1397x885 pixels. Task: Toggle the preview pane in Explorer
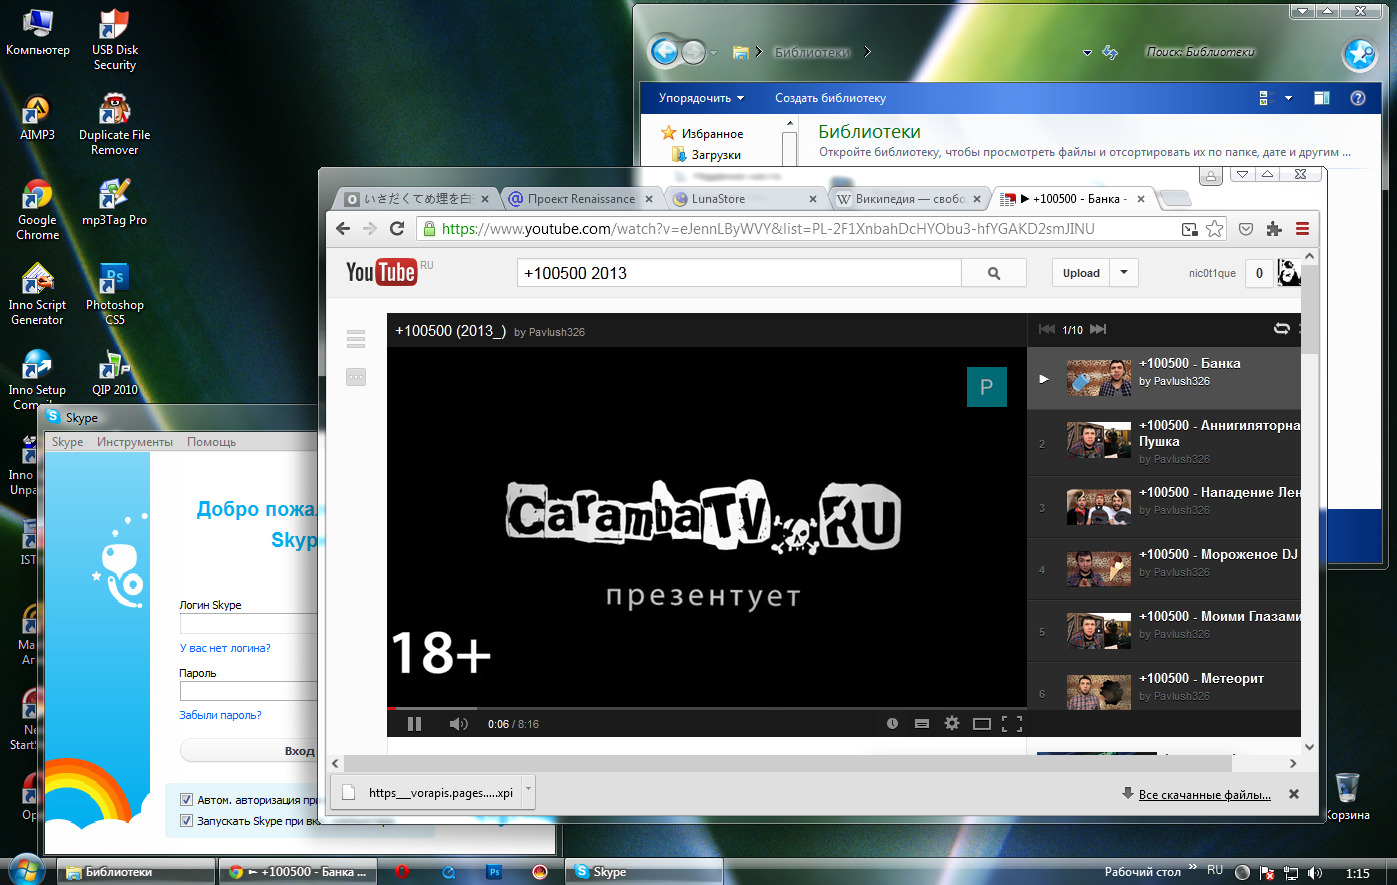click(1321, 98)
